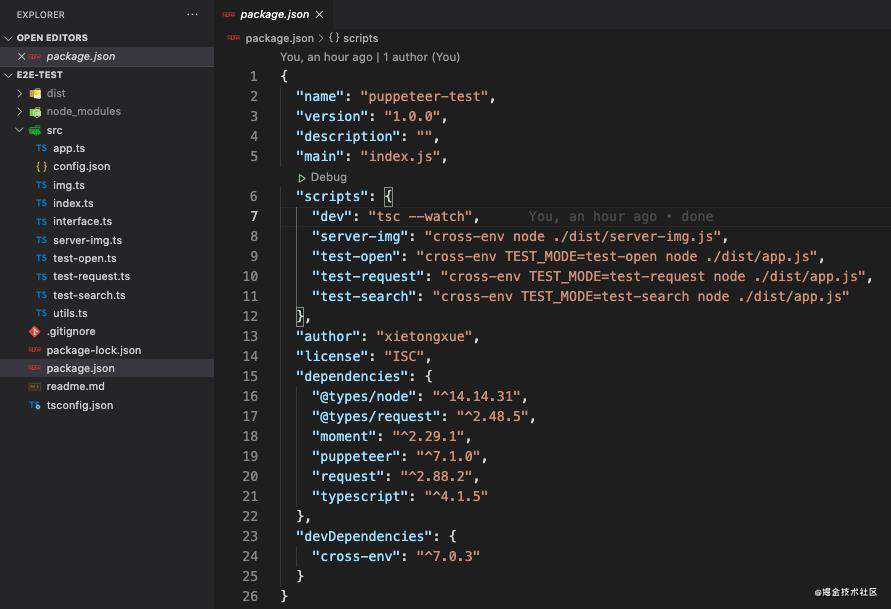
Task: Click the TS icon beside test-search.ts
Action: click(41, 295)
